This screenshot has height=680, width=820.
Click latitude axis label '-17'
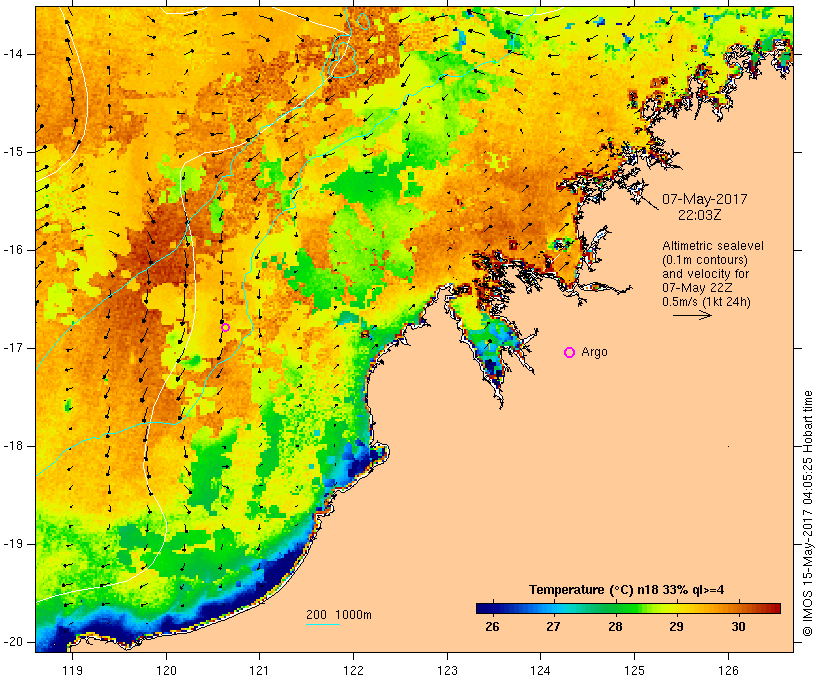[13, 348]
